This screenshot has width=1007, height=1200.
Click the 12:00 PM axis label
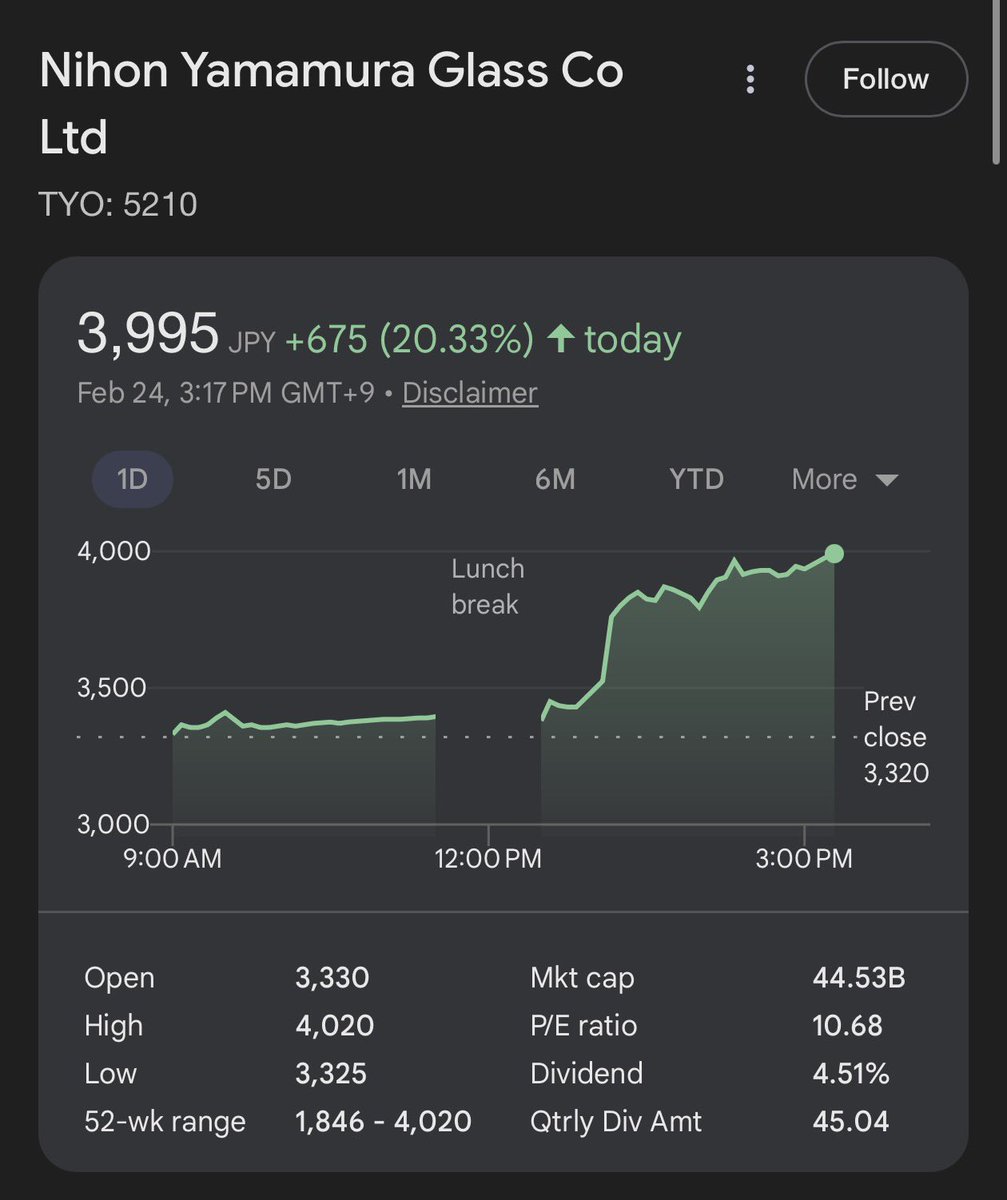(x=488, y=859)
